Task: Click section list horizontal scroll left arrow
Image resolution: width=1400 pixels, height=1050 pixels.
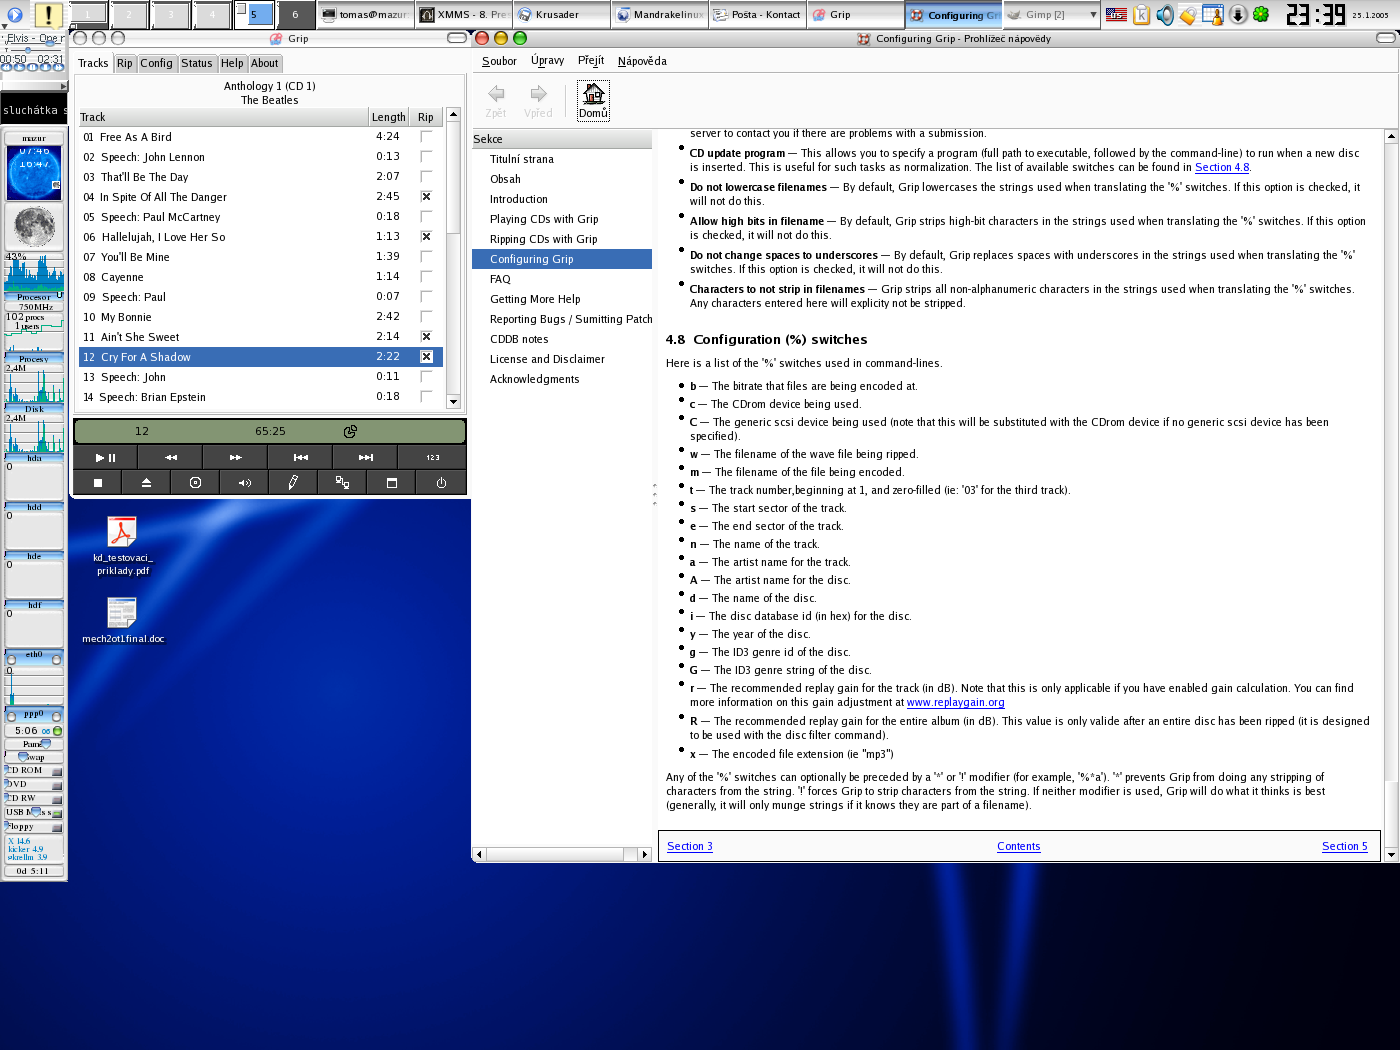Action: (x=479, y=854)
